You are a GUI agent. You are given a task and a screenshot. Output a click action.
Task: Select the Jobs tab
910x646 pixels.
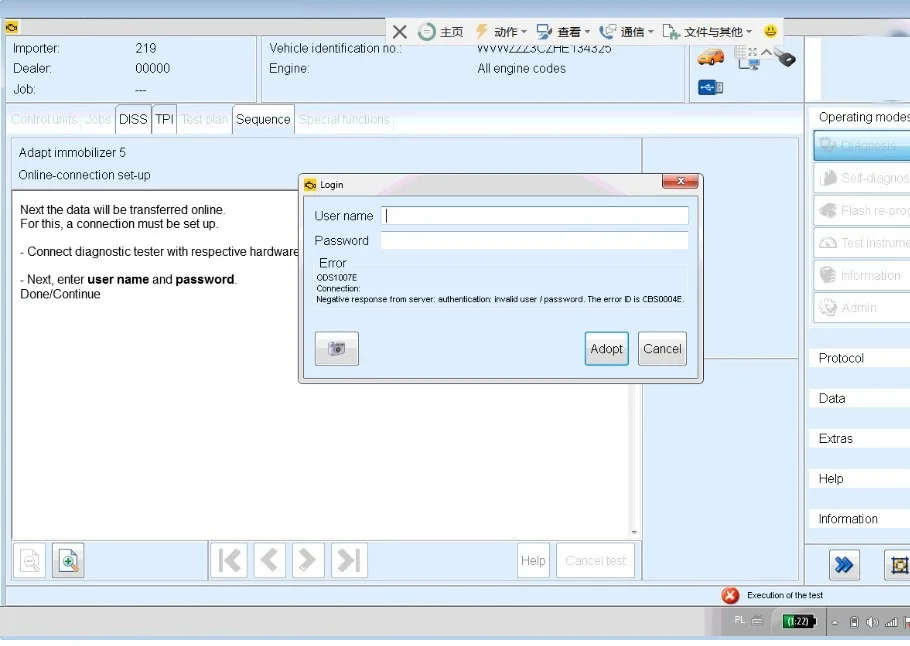click(x=98, y=119)
